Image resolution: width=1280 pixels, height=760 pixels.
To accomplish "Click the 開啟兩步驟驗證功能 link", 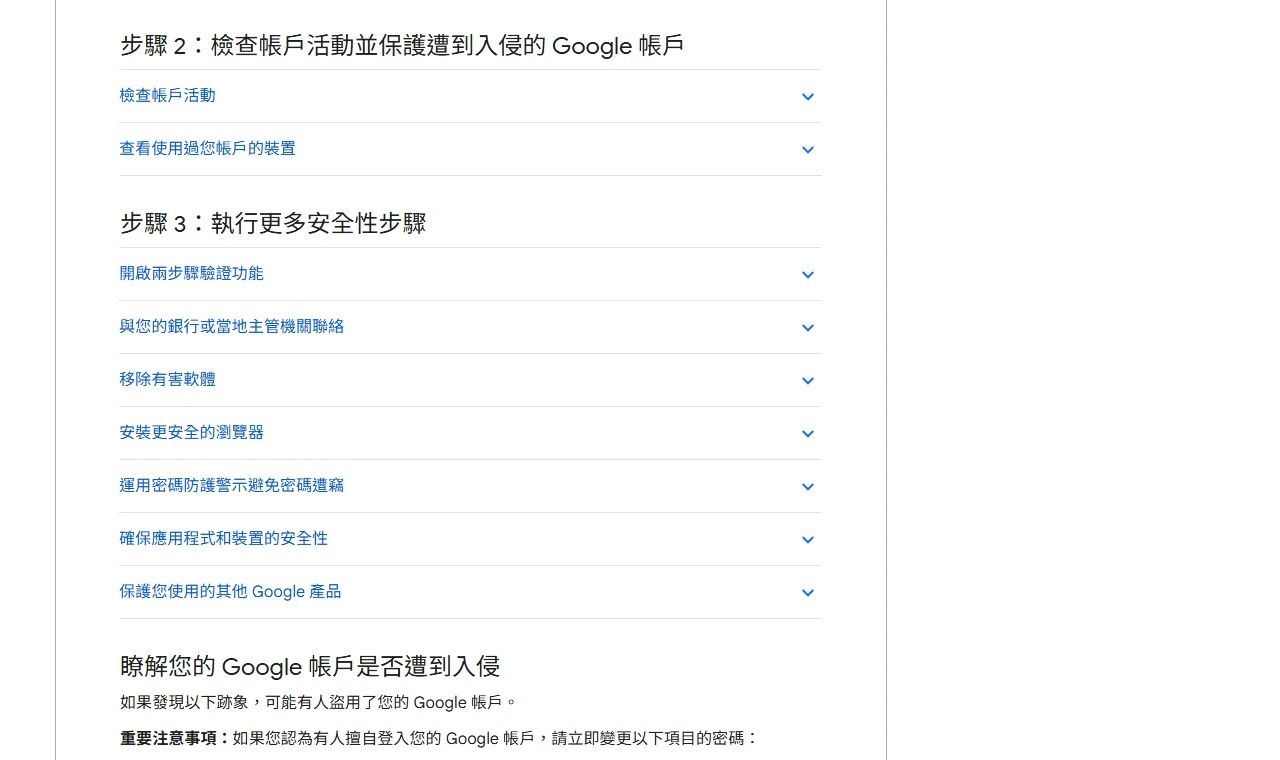I will point(191,273).
